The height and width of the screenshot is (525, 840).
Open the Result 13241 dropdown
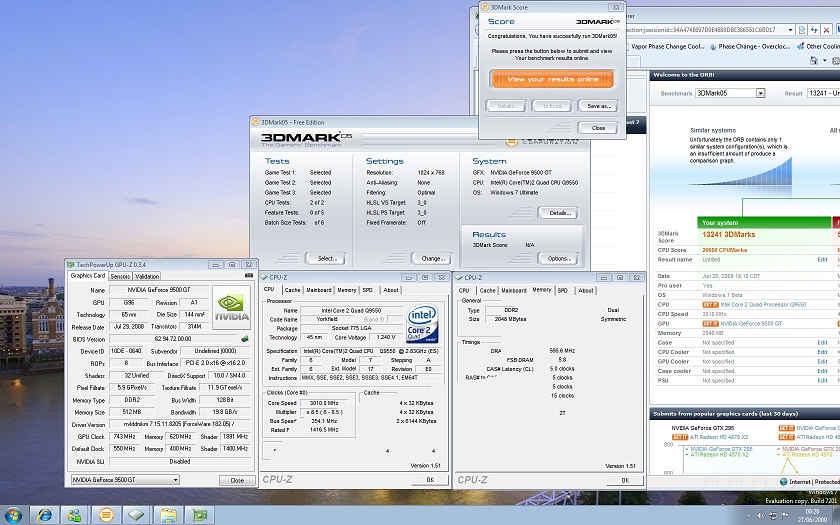pyautogui.click(x=824, y=93)
